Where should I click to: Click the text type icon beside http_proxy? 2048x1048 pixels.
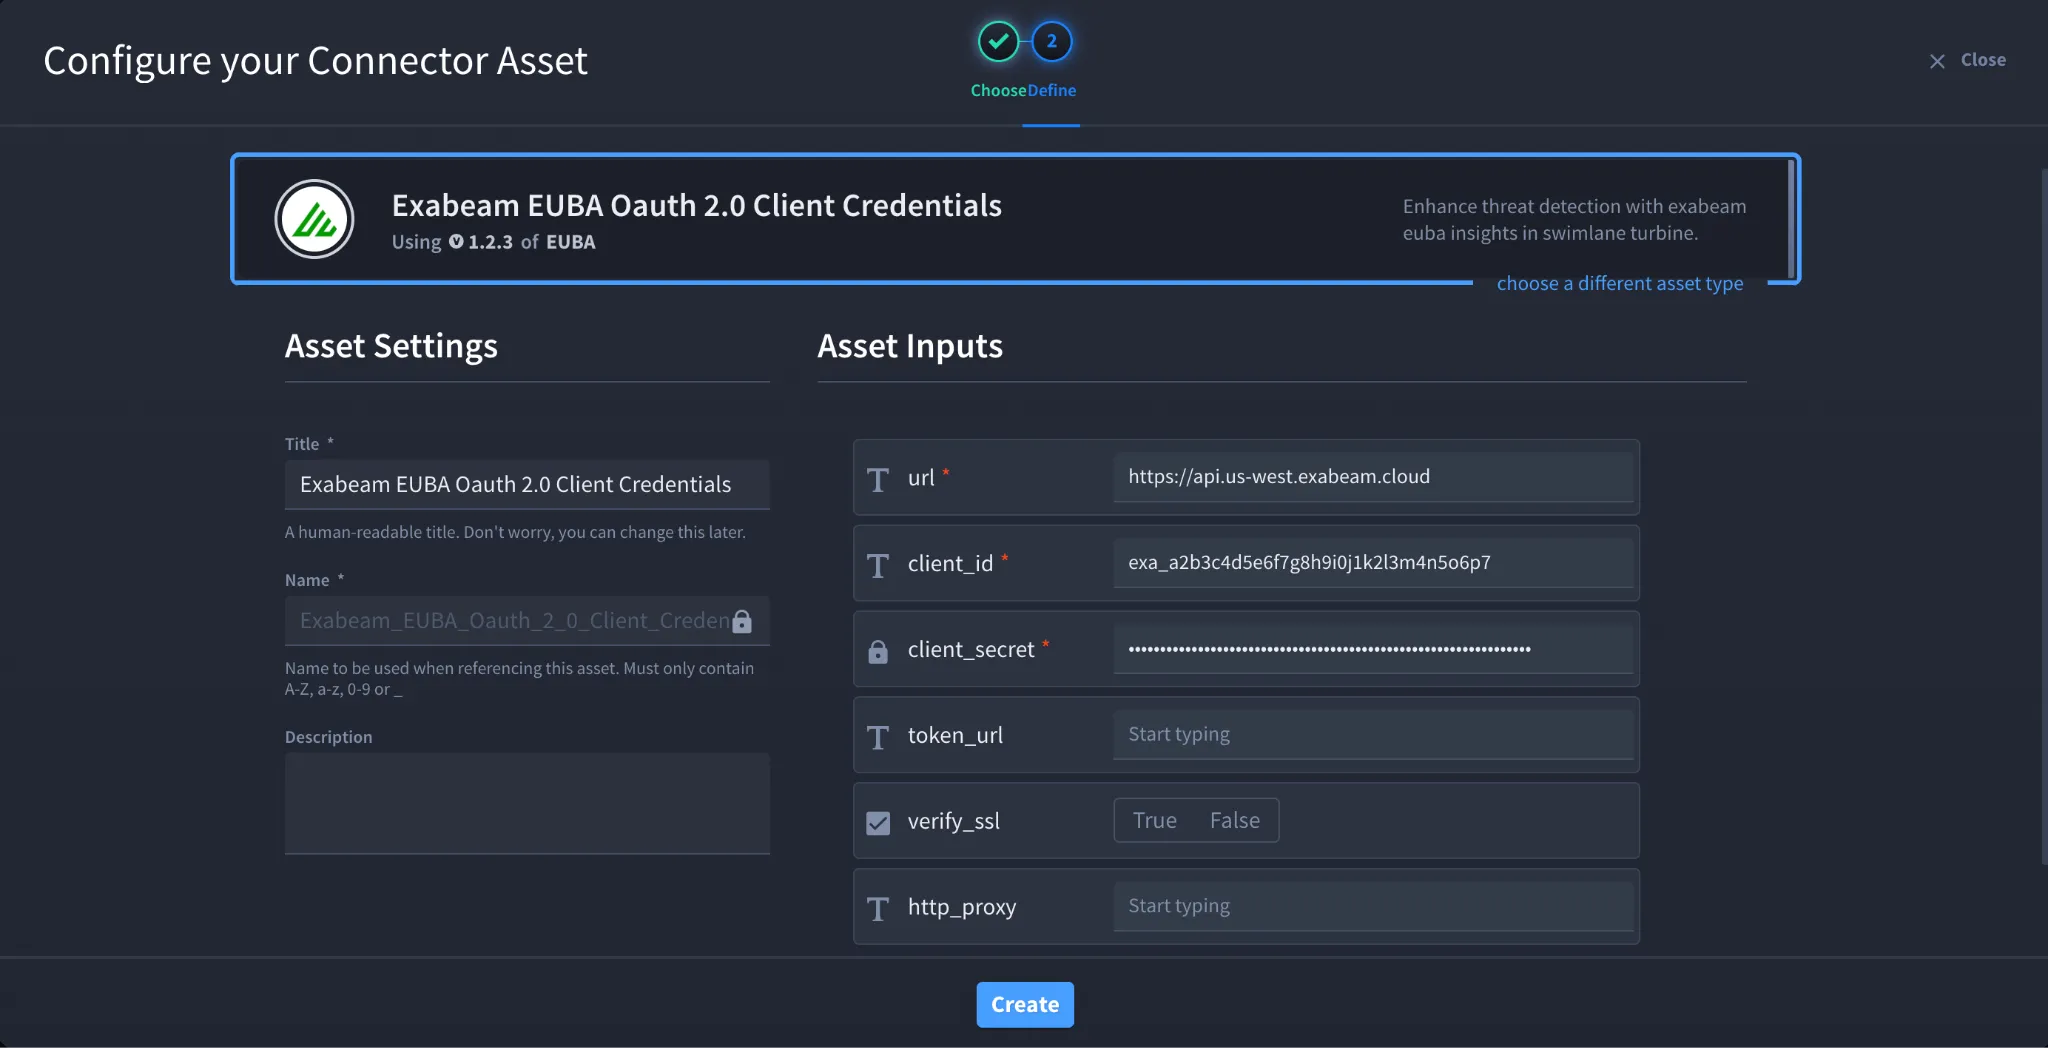[878, 908]
